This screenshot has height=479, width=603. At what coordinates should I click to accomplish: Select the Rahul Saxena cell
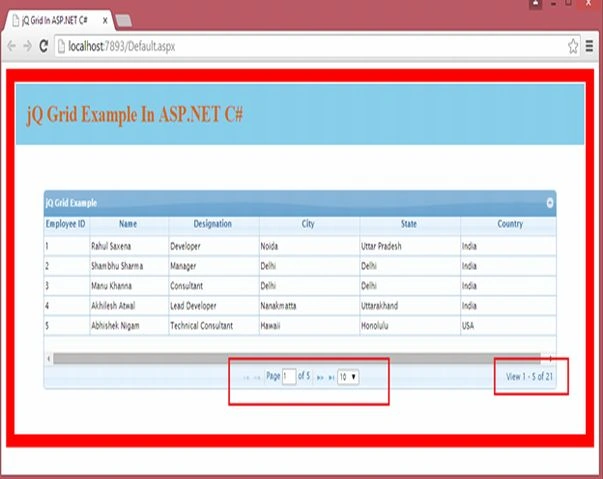(x=129, y=246)
